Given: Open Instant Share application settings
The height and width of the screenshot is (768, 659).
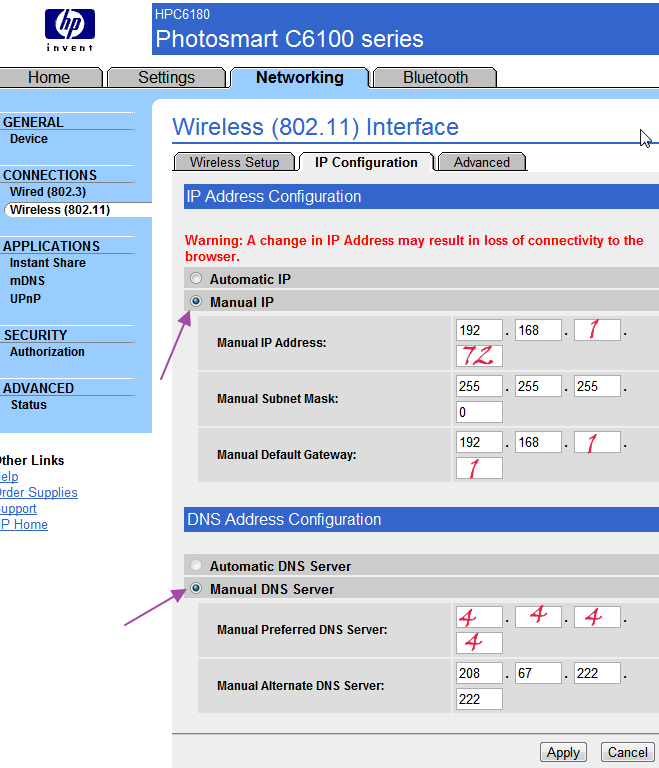Looking at the screenshot, I should (48, 263).
